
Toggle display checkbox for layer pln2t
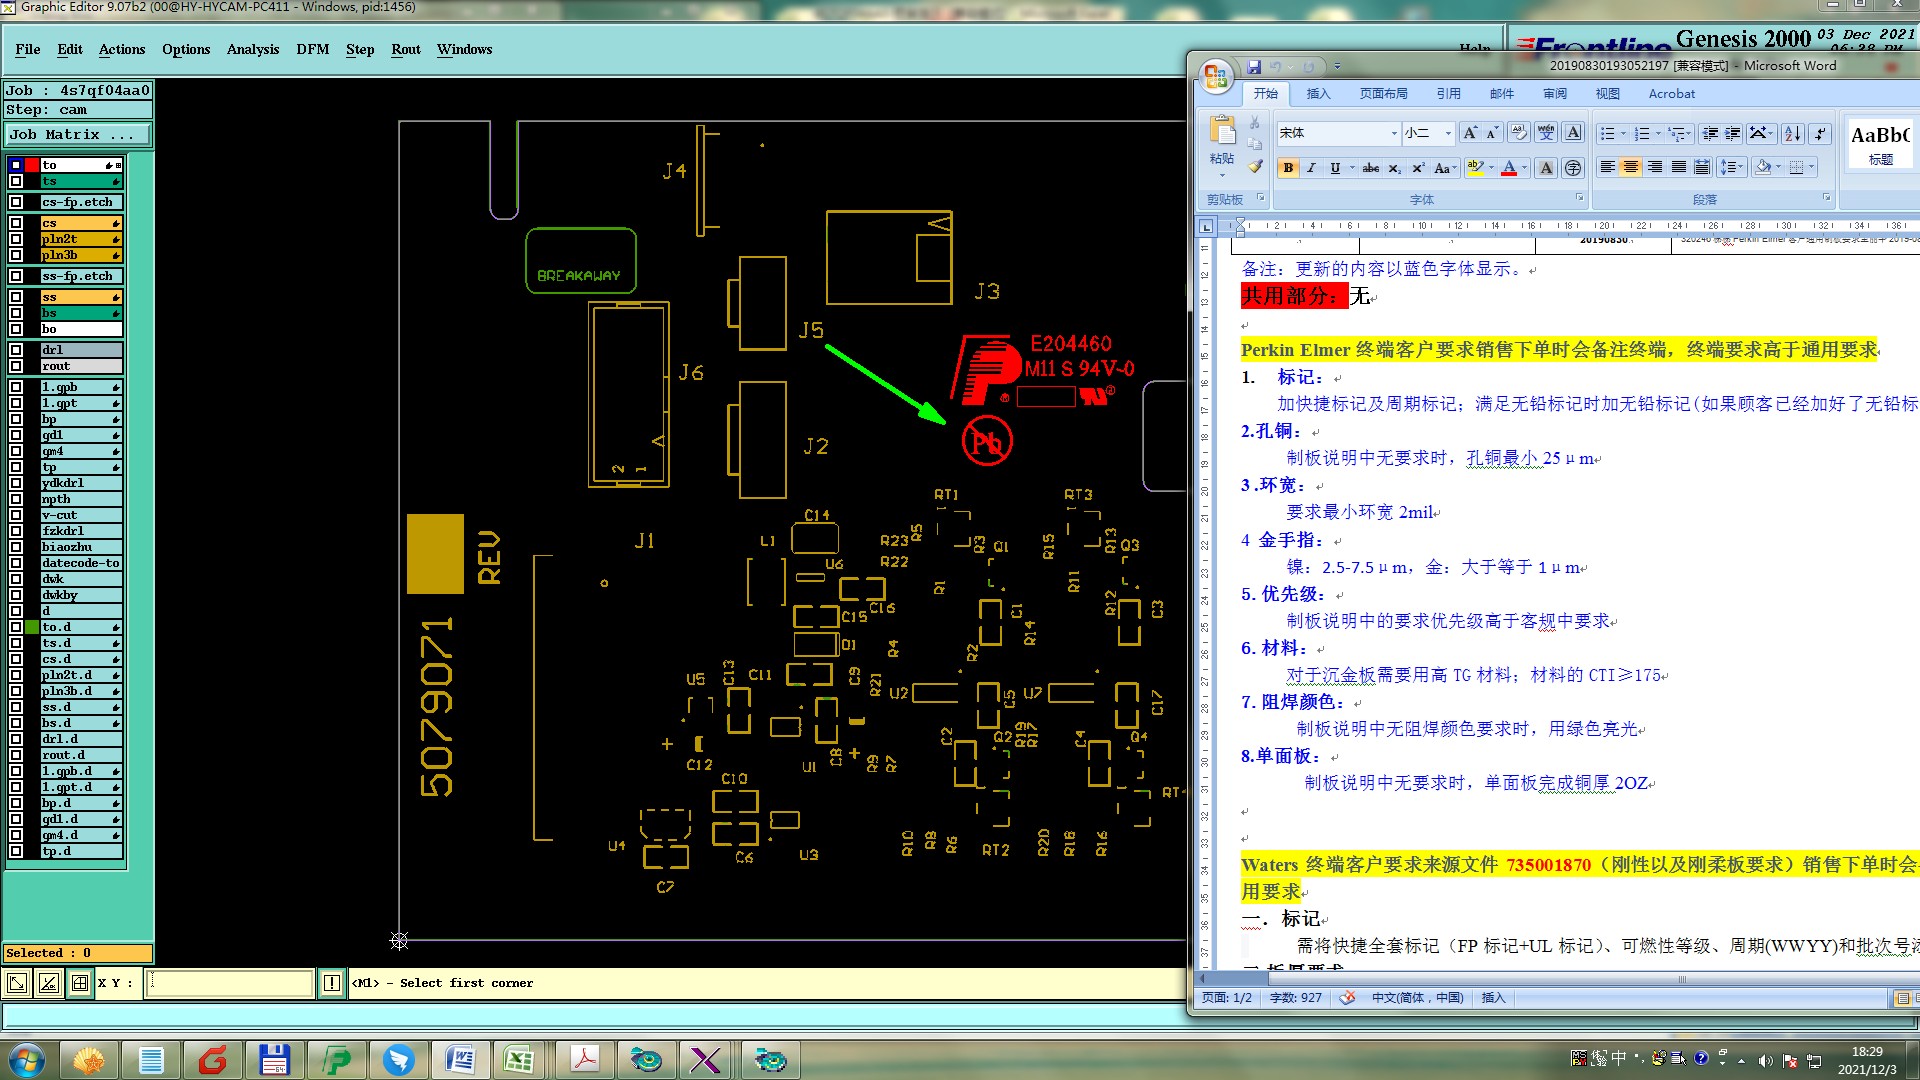[x=16, y=239]
